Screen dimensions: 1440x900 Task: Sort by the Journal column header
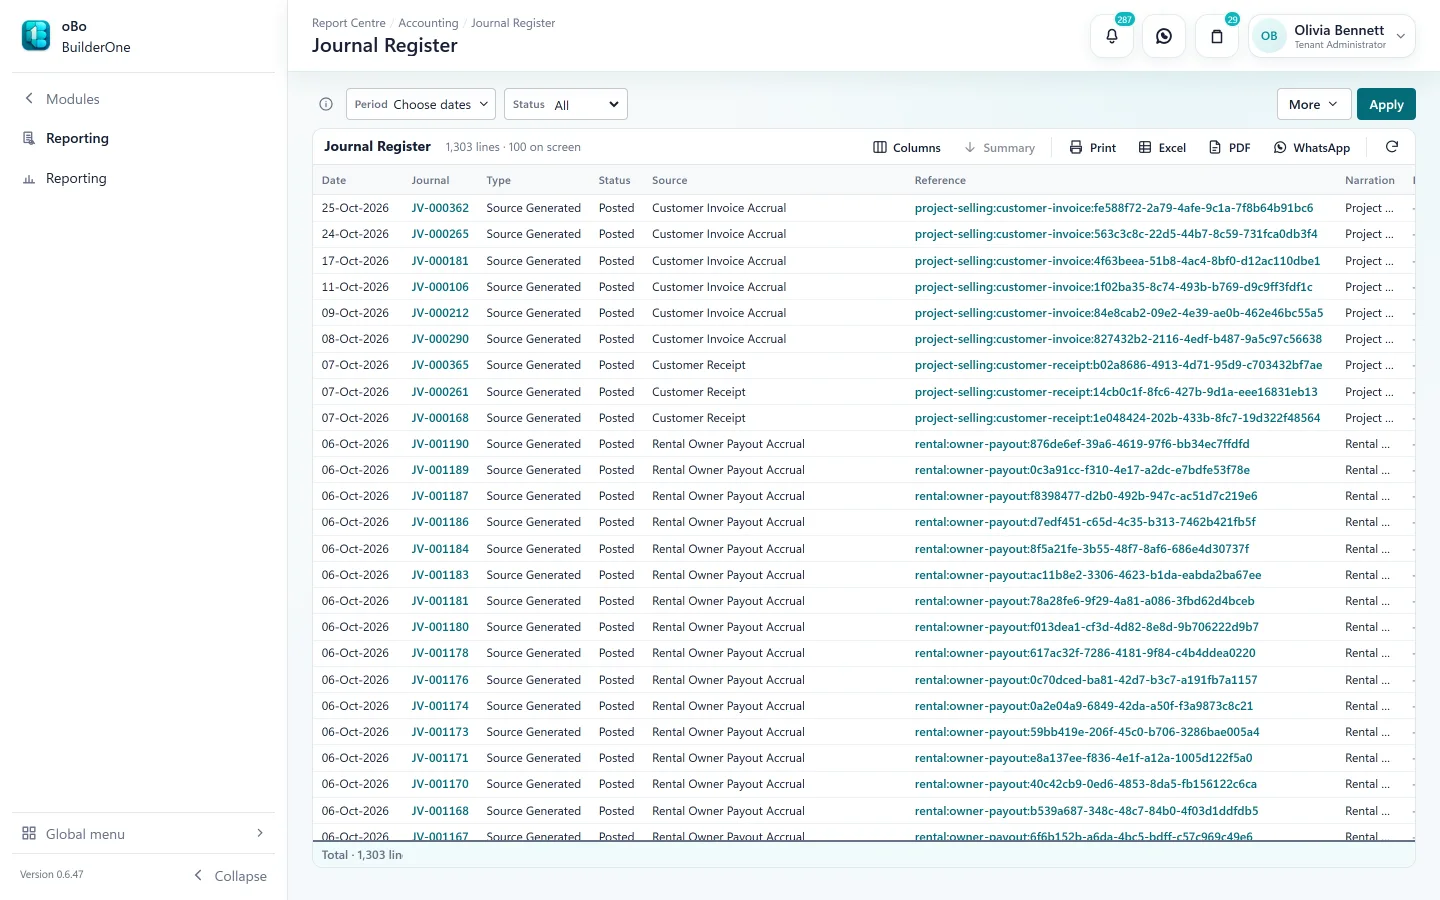(430, 180)
